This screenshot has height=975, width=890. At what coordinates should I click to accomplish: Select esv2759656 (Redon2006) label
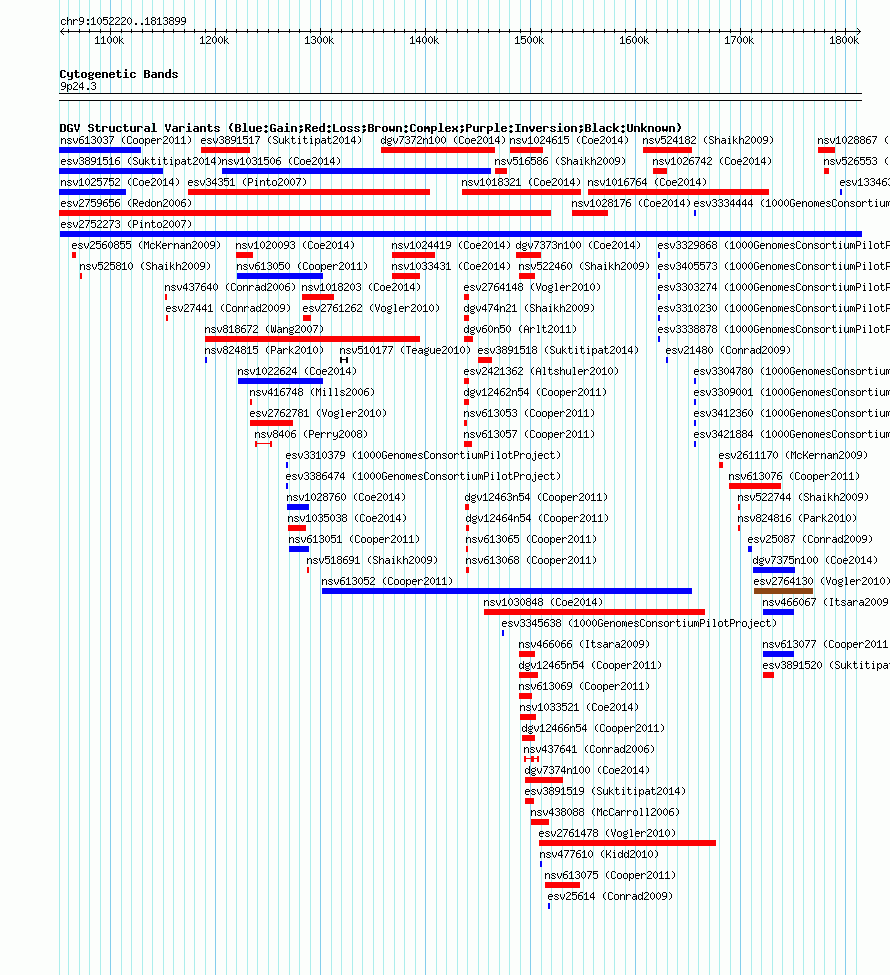point(126,203)
